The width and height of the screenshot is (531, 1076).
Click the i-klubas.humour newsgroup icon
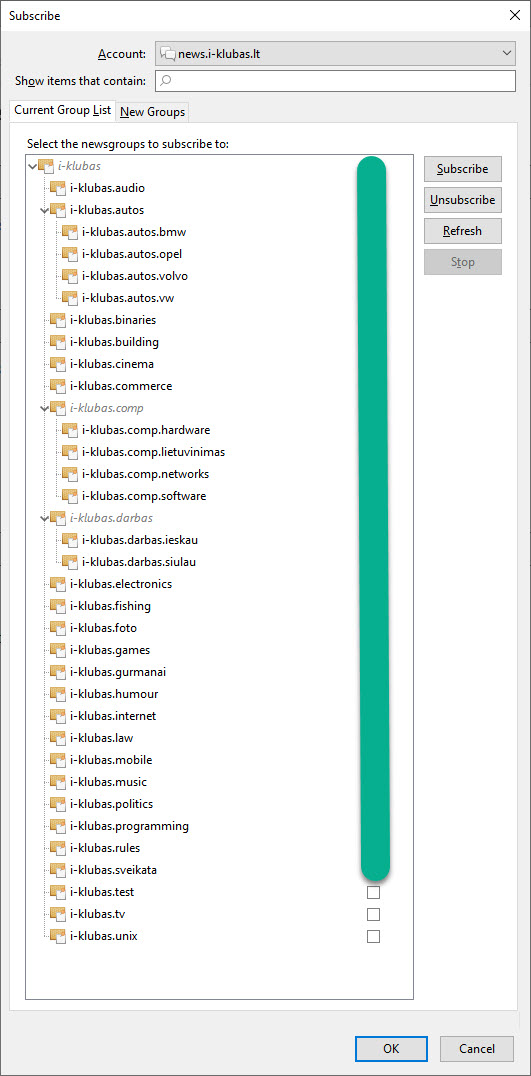coord(58,694)
